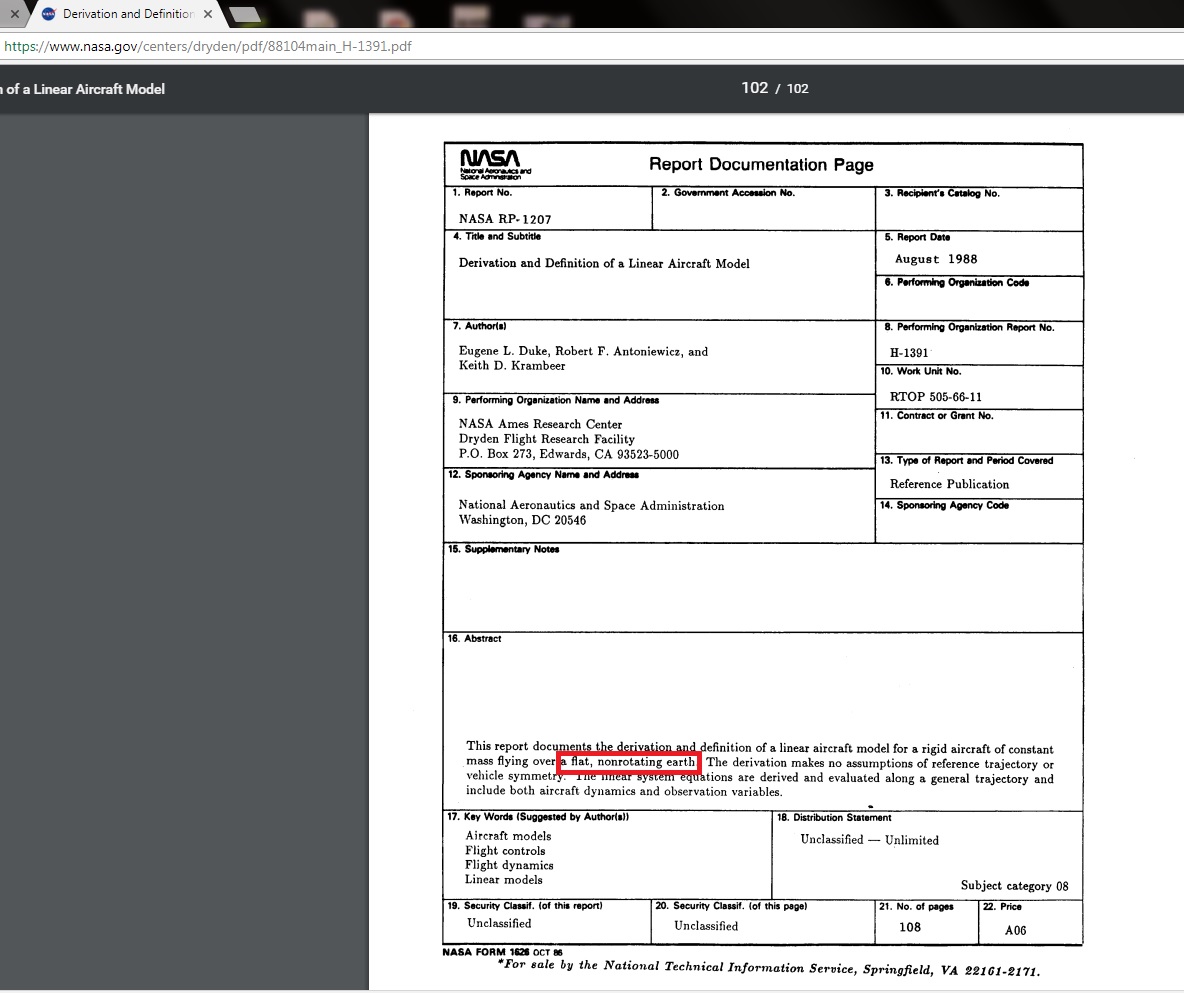This screenshot has width=1184, height=993.
Task: Click the Report Documentation Page heading
Action: [x=761, y=165]
